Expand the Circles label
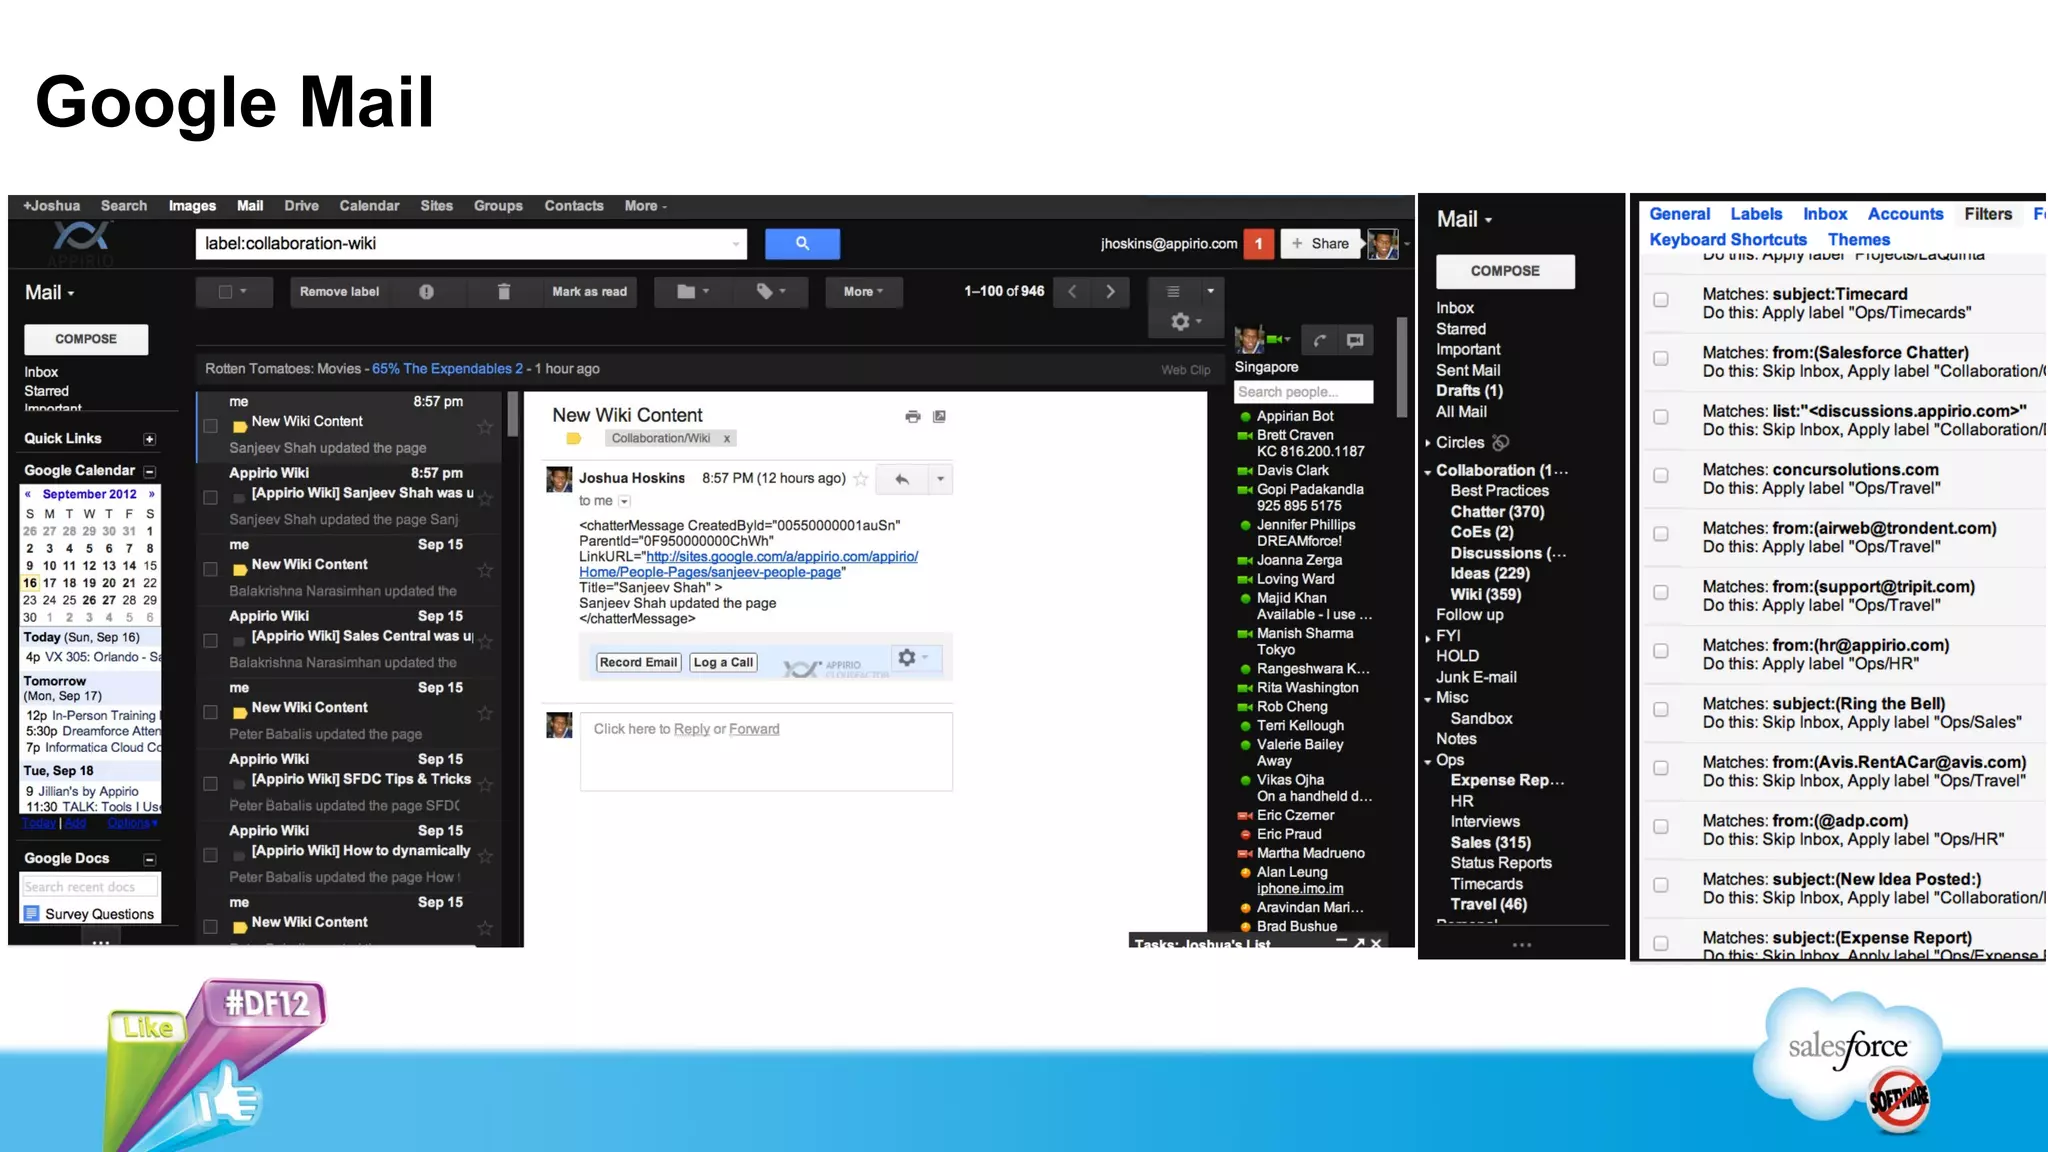This screenshot has width=2048, height=1152. pyautogui.click(x=1428, y=443)
